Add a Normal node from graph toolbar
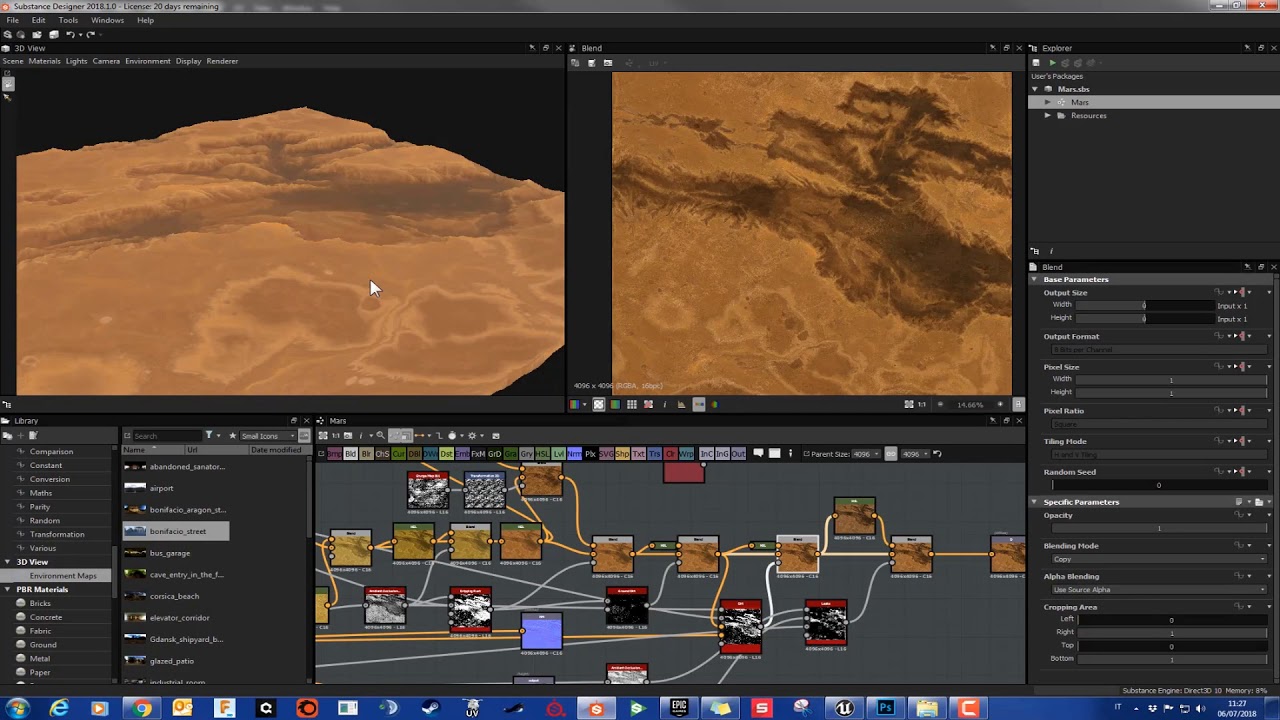 [x=574, y=454]
